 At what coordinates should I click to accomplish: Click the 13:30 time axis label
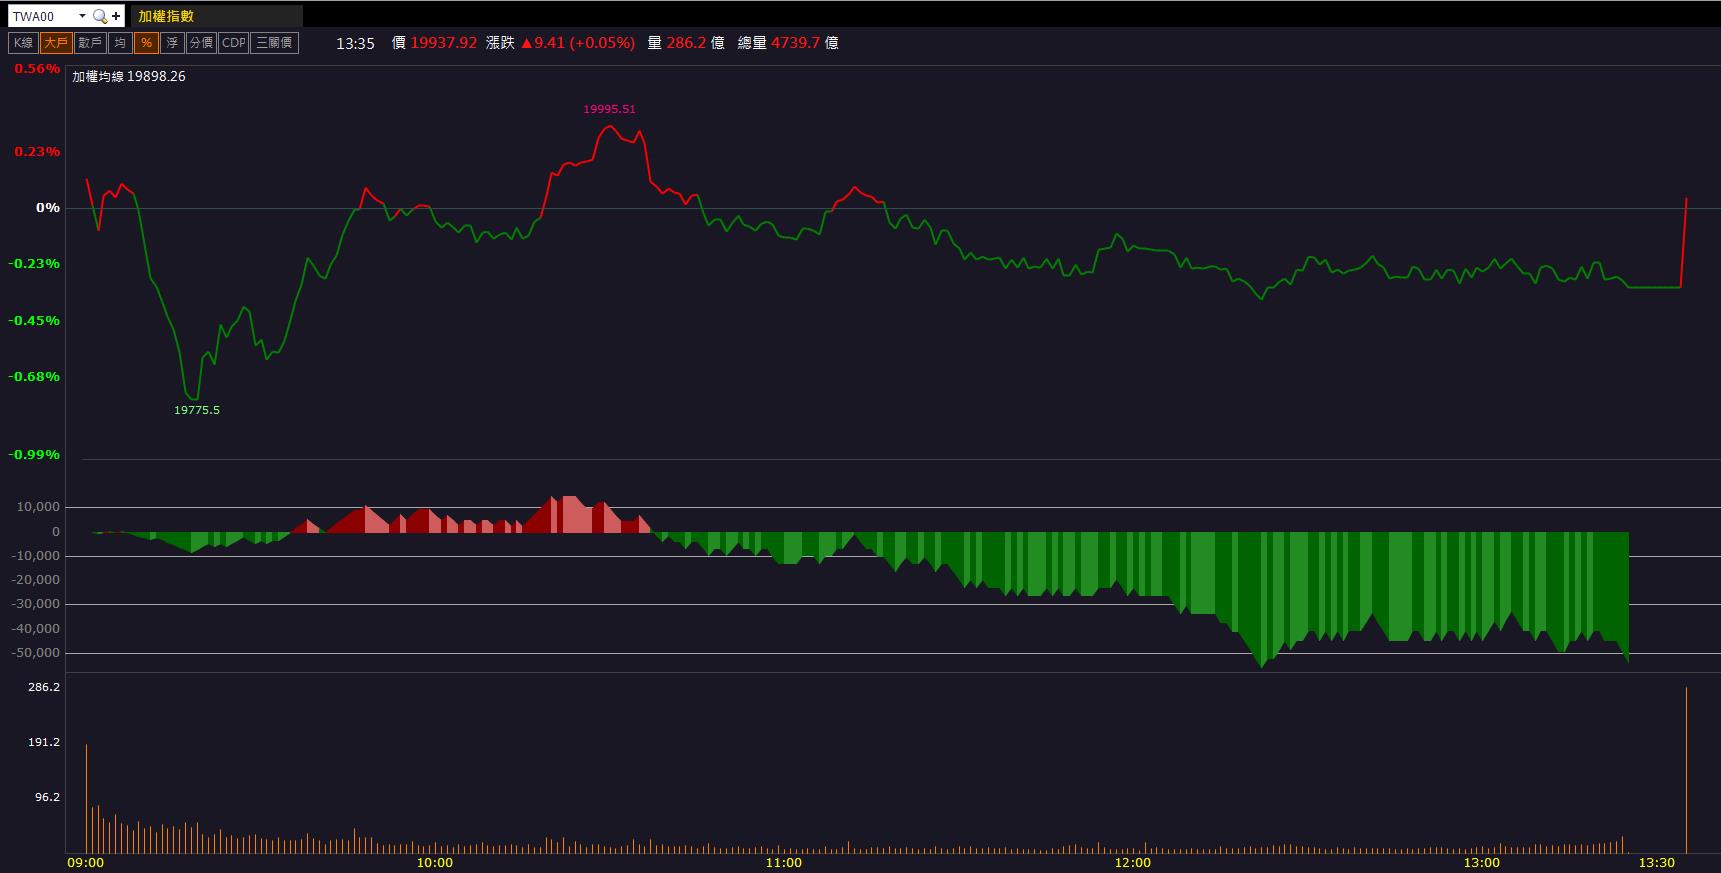pos(1657,863)
